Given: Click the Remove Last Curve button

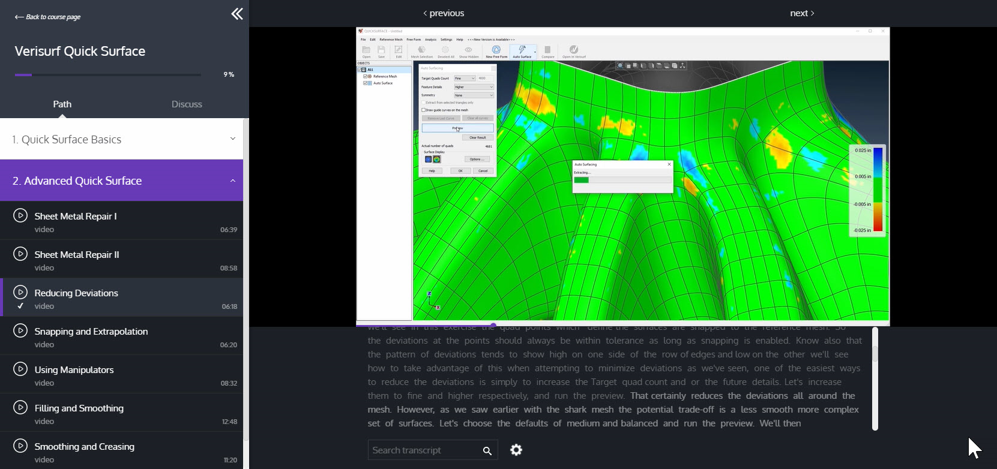Looking at the screenshot, I should [x=441, y=118].
